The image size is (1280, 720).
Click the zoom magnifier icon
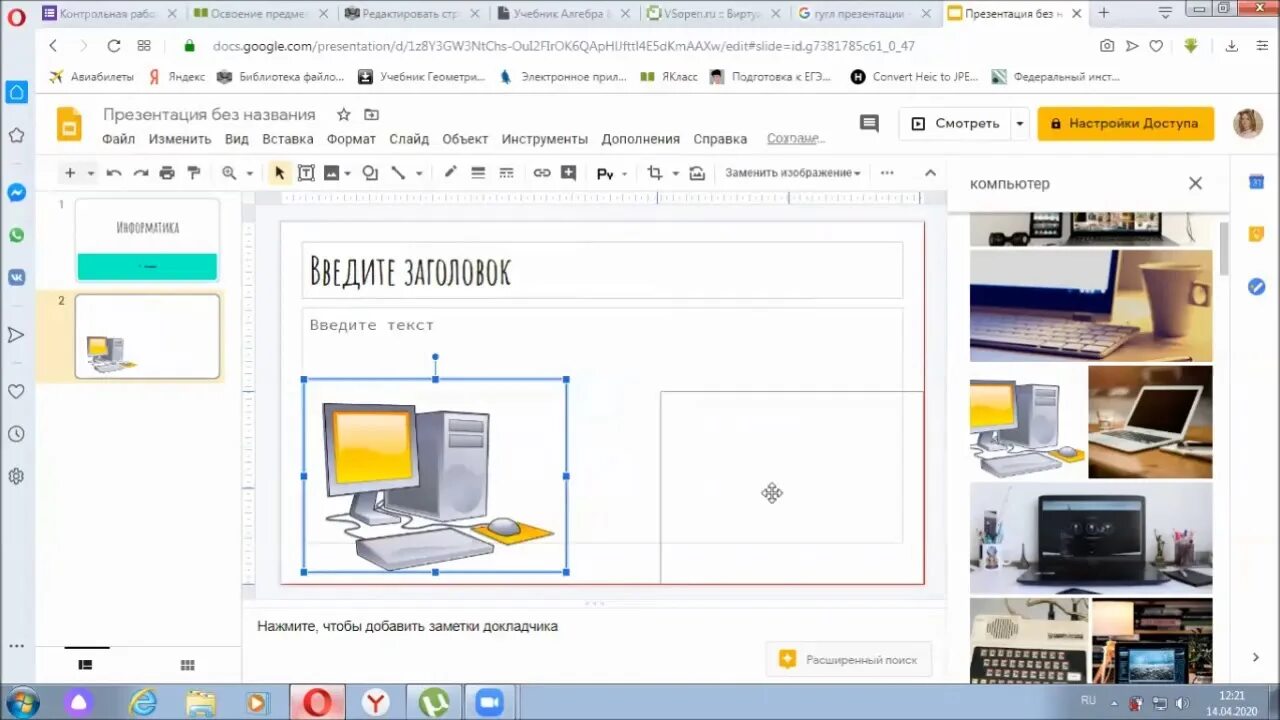(229, 173)
